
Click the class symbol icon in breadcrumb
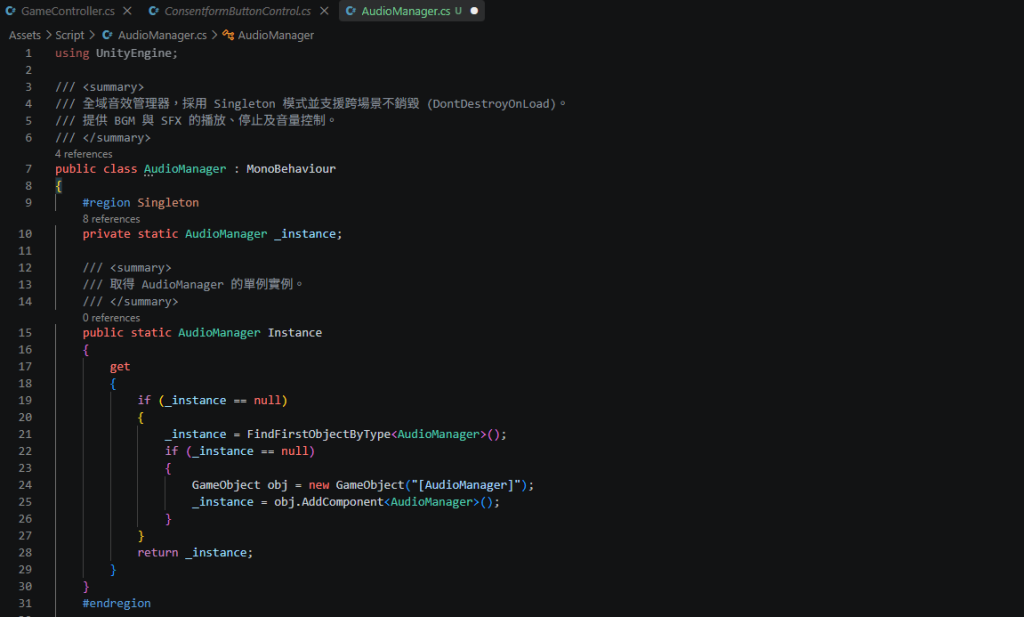[x=228, y=35]
